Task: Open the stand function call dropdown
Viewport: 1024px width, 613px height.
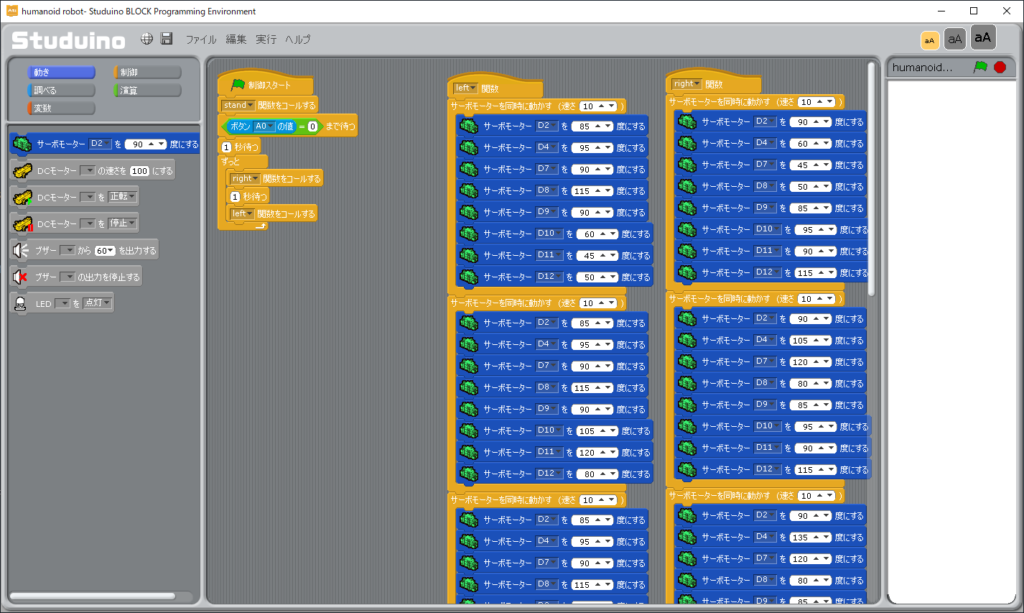Action: pos(238,105)
